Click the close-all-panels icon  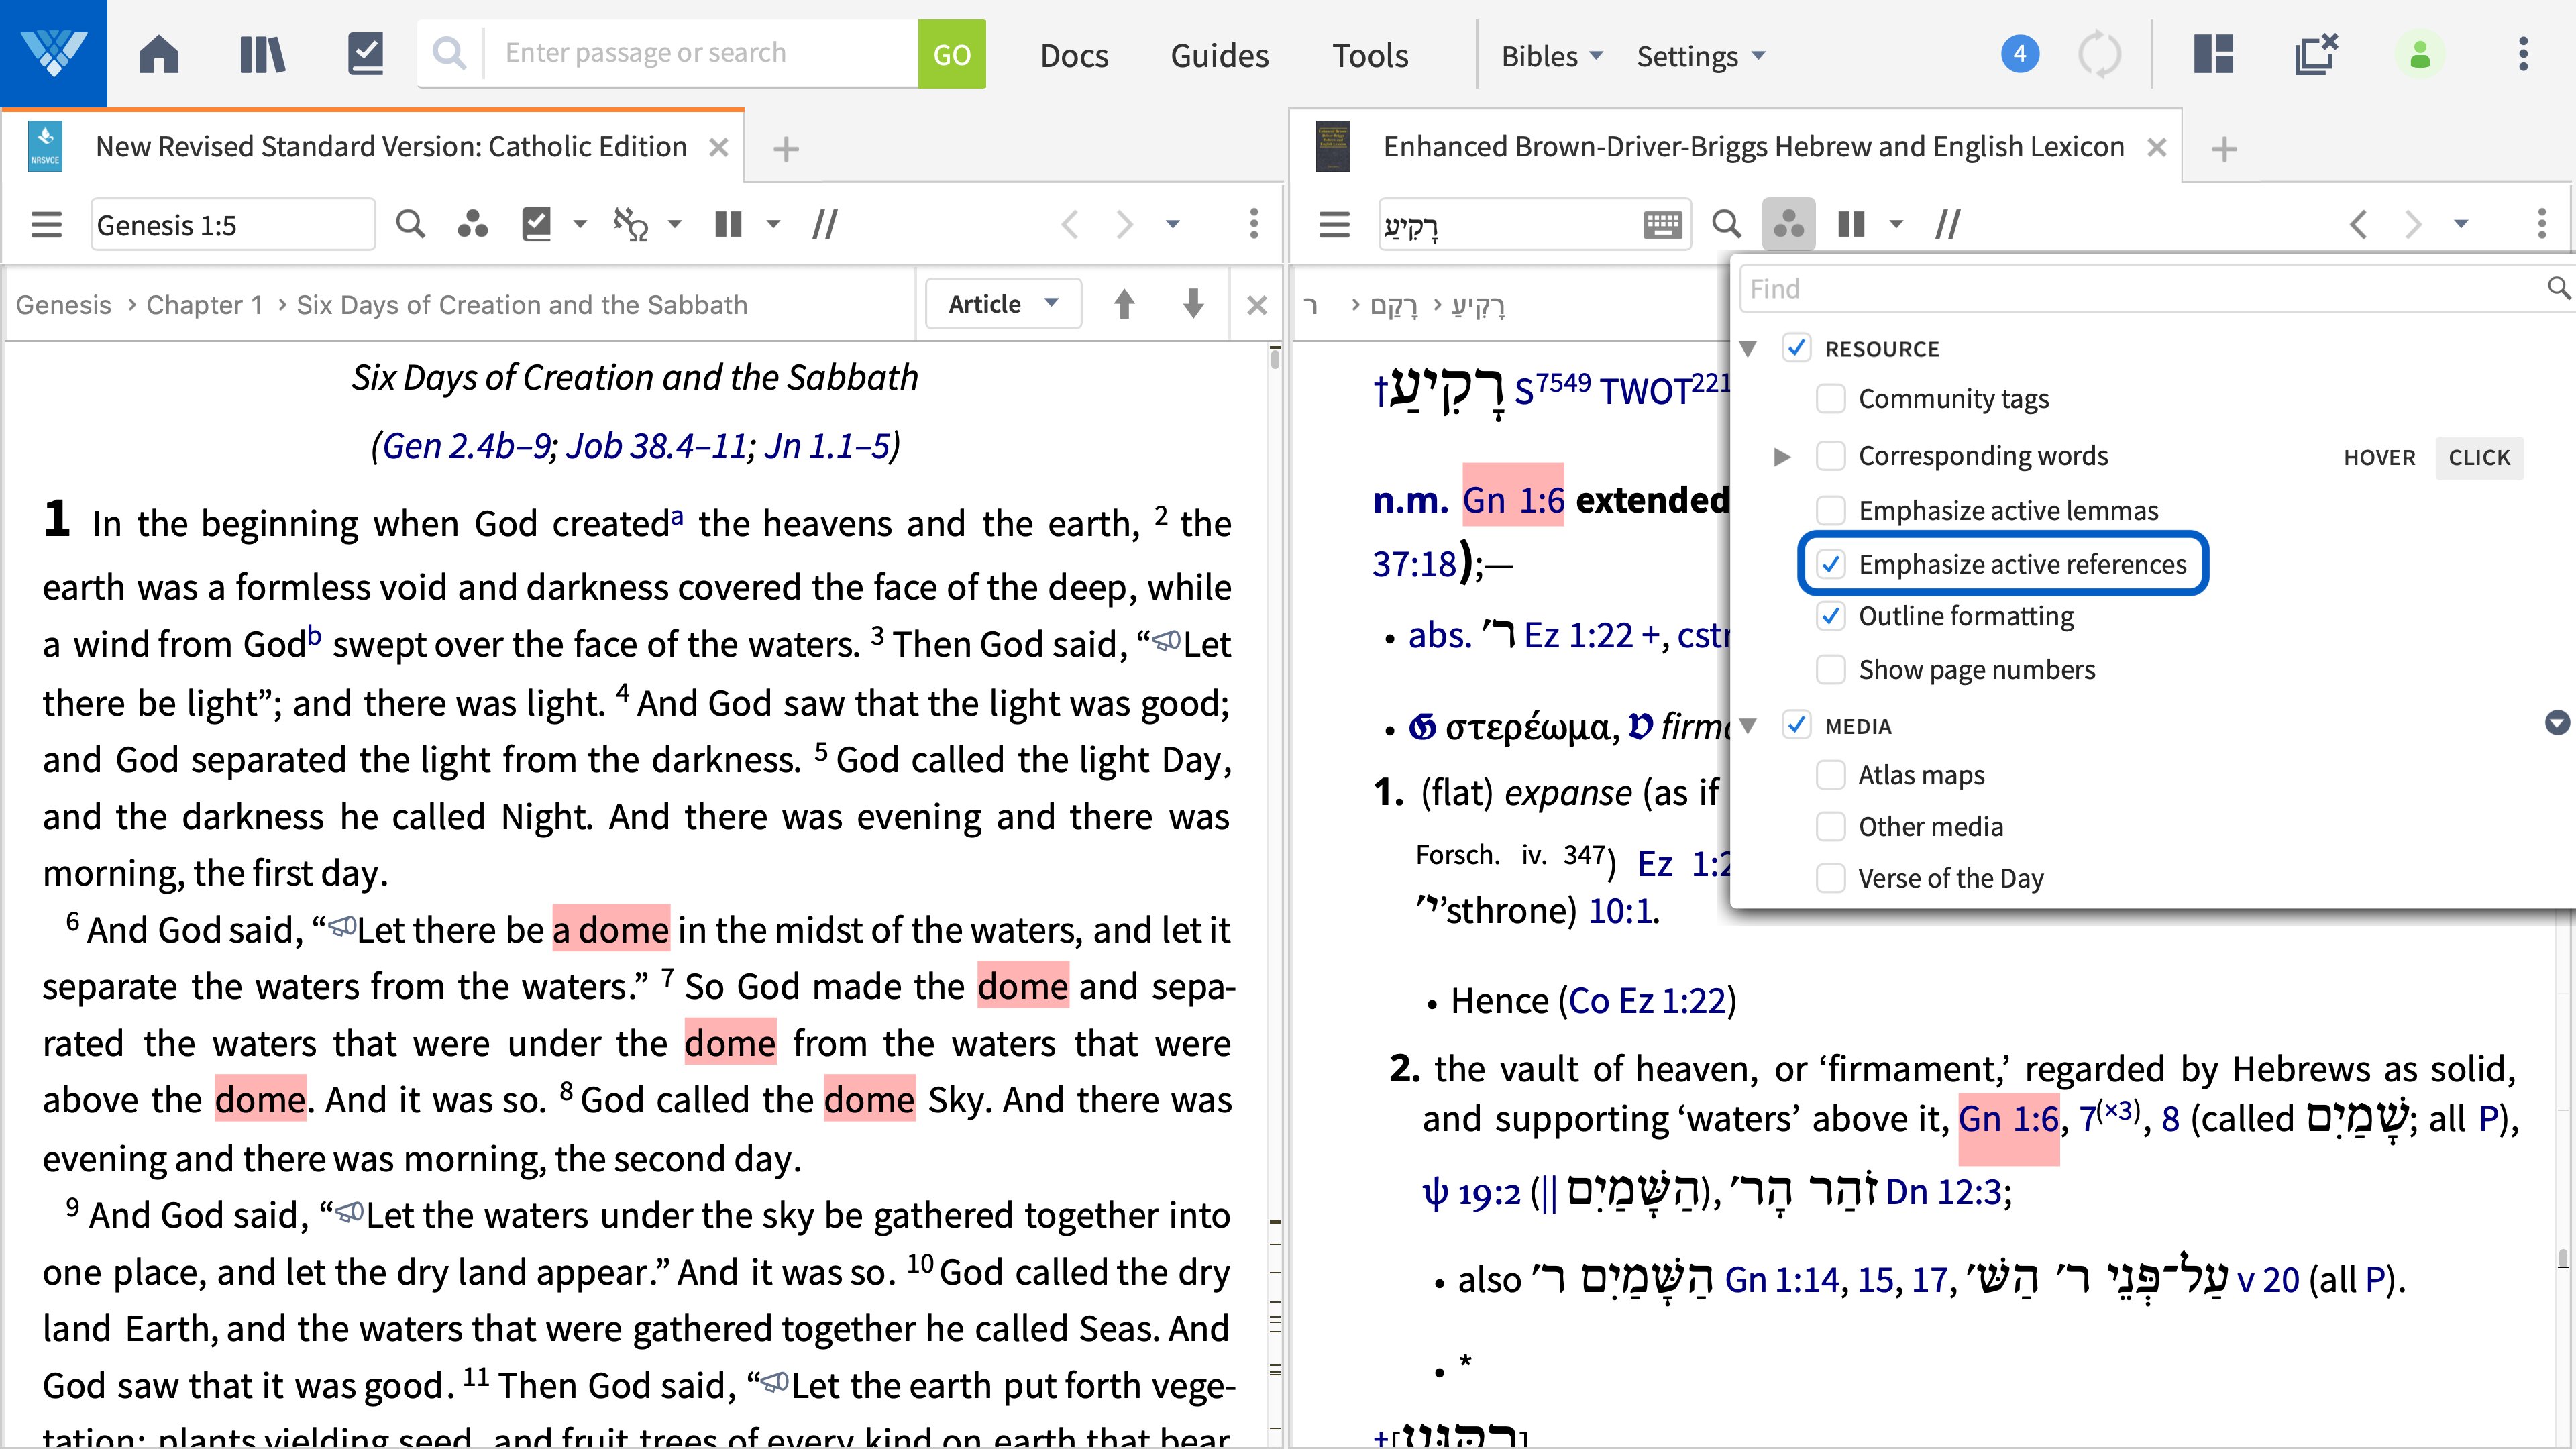pos(2316,54)
